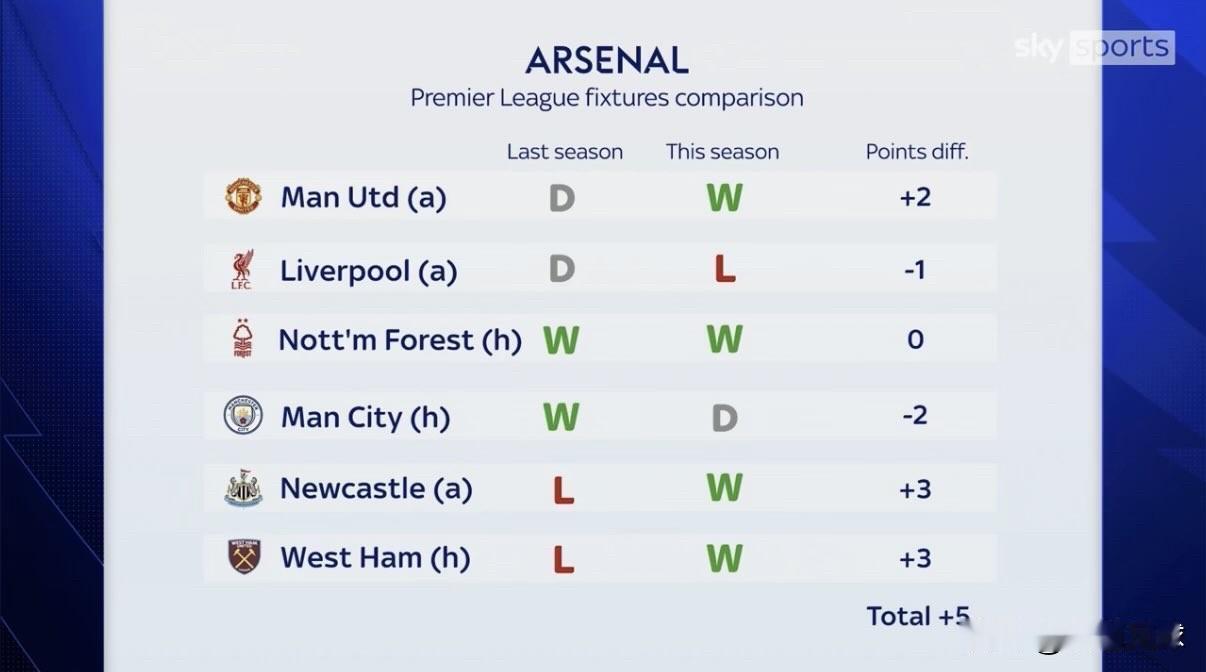Click the 'Last season' column header
The width and height of the screenshot is (1206, 672).
564,152
